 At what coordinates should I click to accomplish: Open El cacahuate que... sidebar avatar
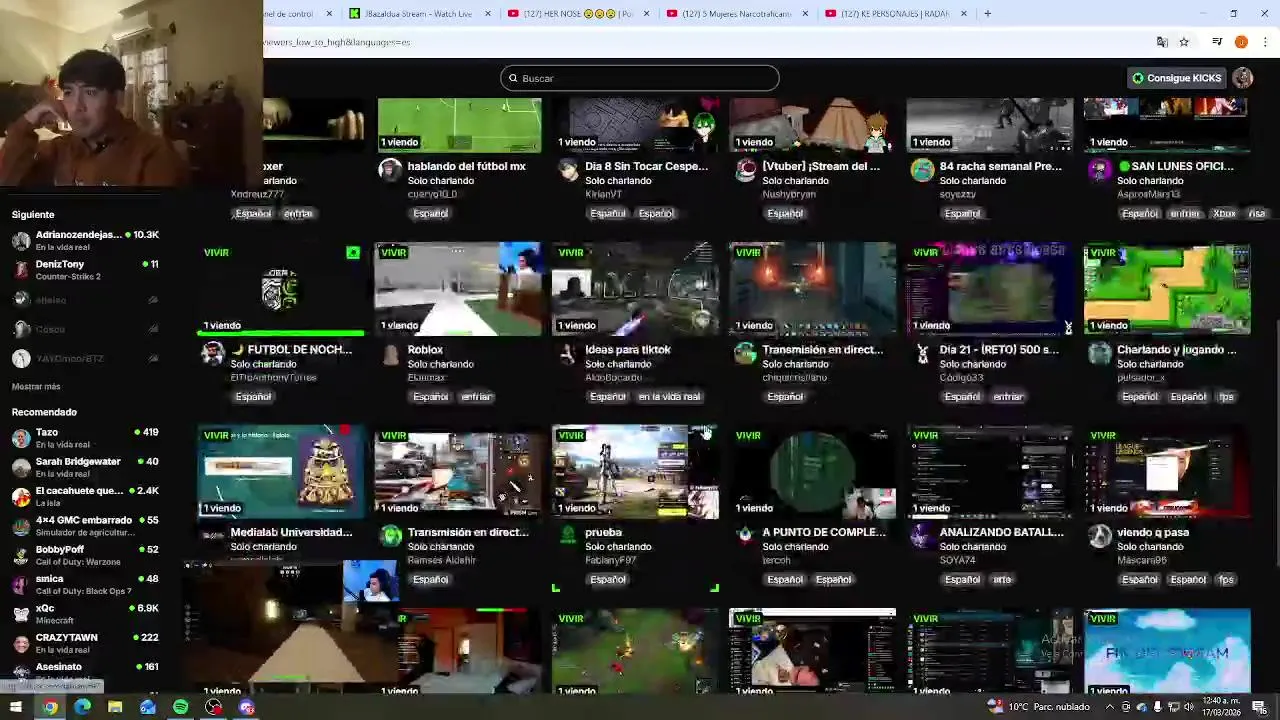[21, 497]
